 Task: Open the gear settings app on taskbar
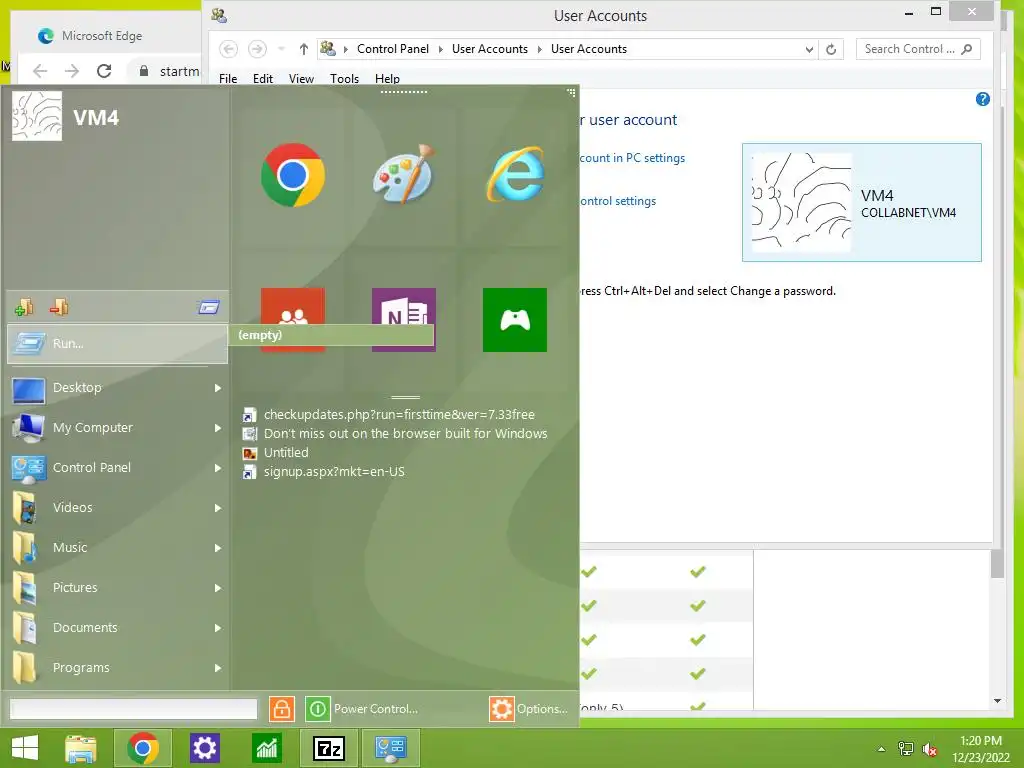pyautogui.click(x=204, y=748)
